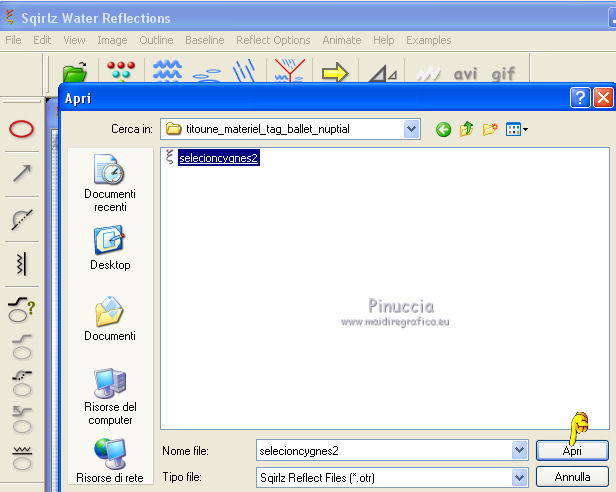
Task: Expand the Cerca in folder dropdown
Action: point(411,129)
